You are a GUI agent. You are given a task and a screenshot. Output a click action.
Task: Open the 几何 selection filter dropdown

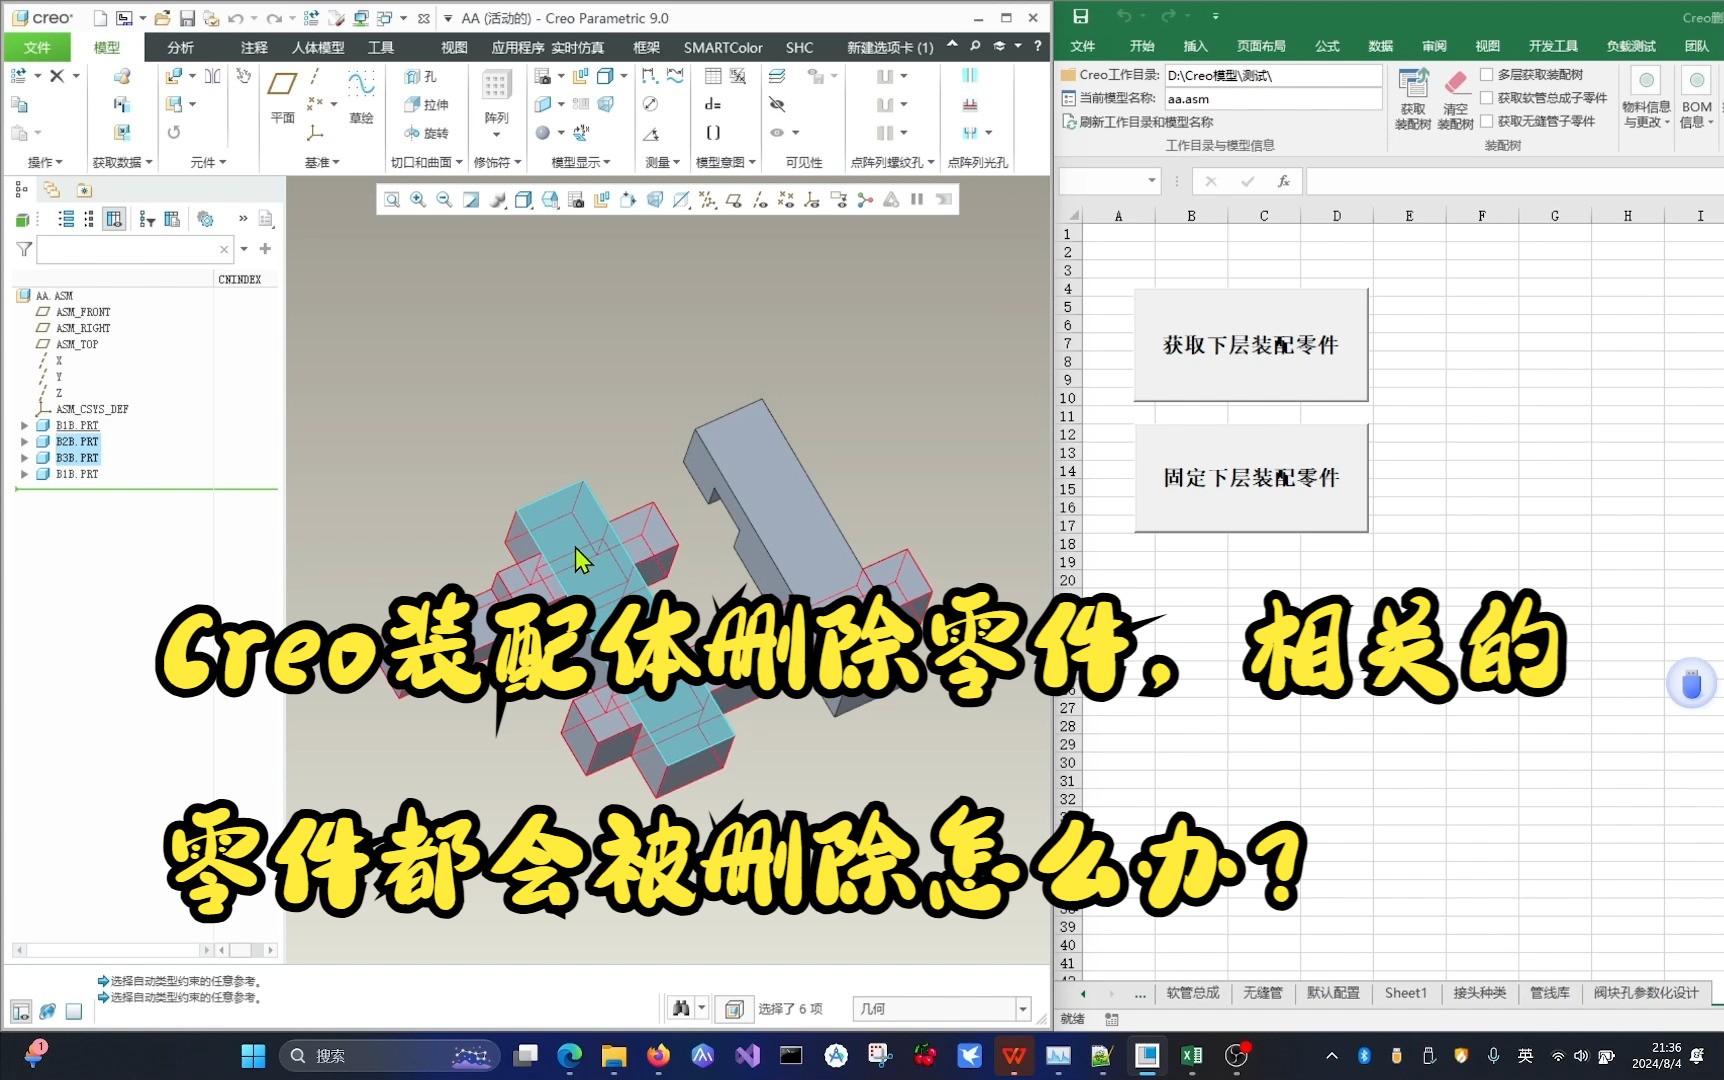click(1023, 1009)
